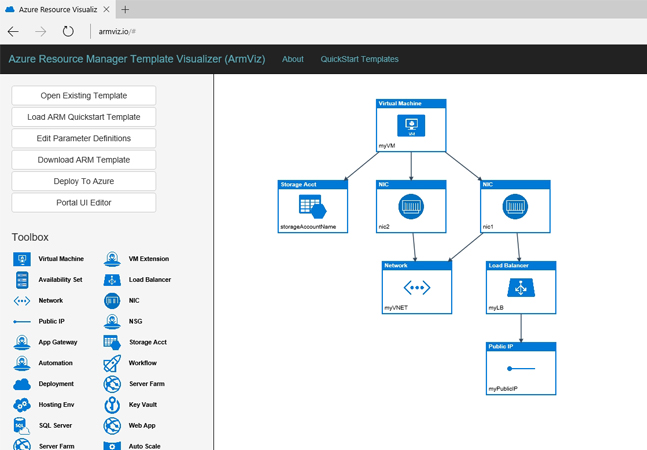Select the Server Farm icon beside Deployment
This screenshot has height=450, width=647.
click(x=112, y=384)
